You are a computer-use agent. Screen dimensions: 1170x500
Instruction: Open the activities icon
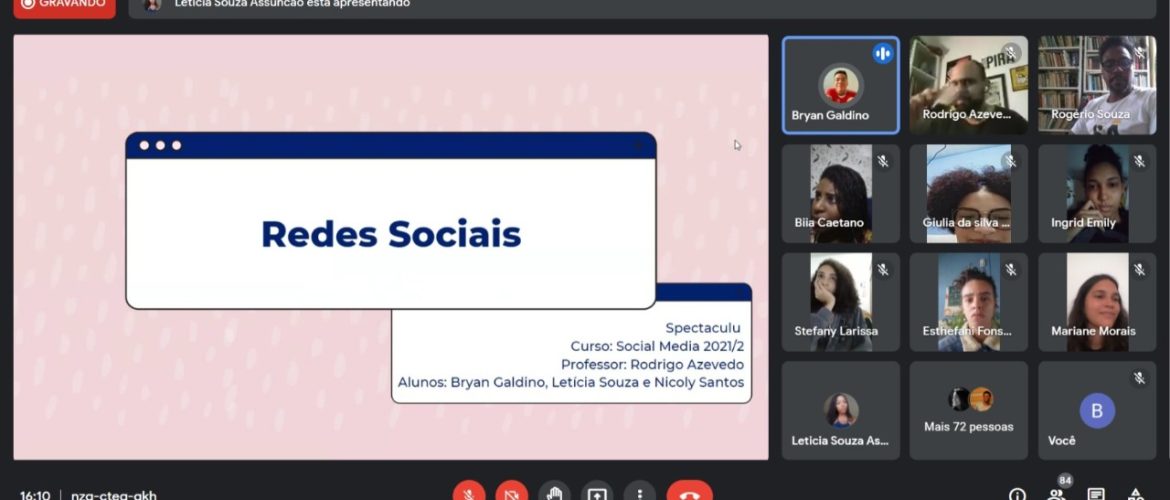point(1135,494)
